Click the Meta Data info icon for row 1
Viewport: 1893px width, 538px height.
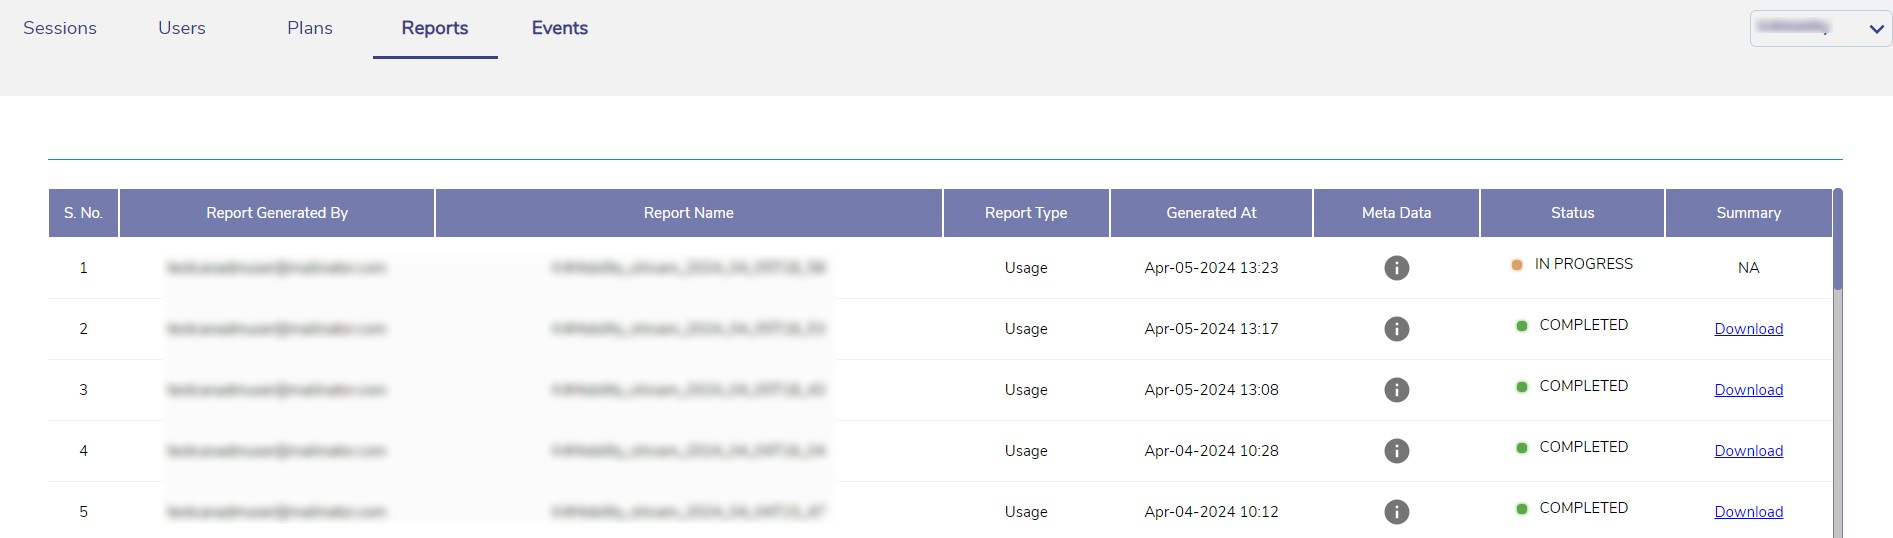1396,268
